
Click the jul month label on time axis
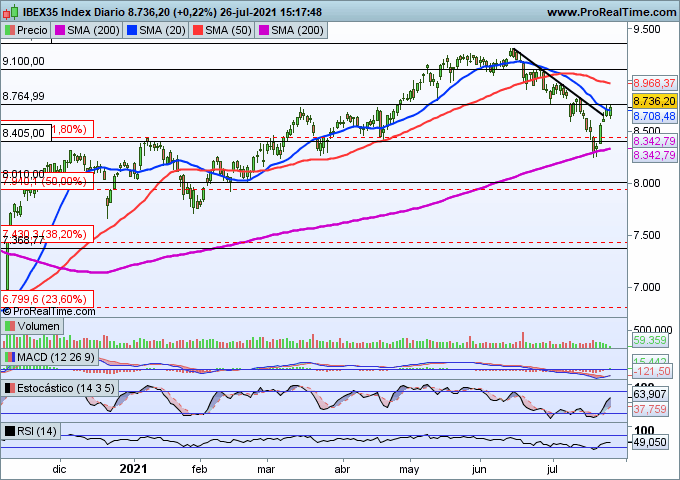(x=552, y=469)
